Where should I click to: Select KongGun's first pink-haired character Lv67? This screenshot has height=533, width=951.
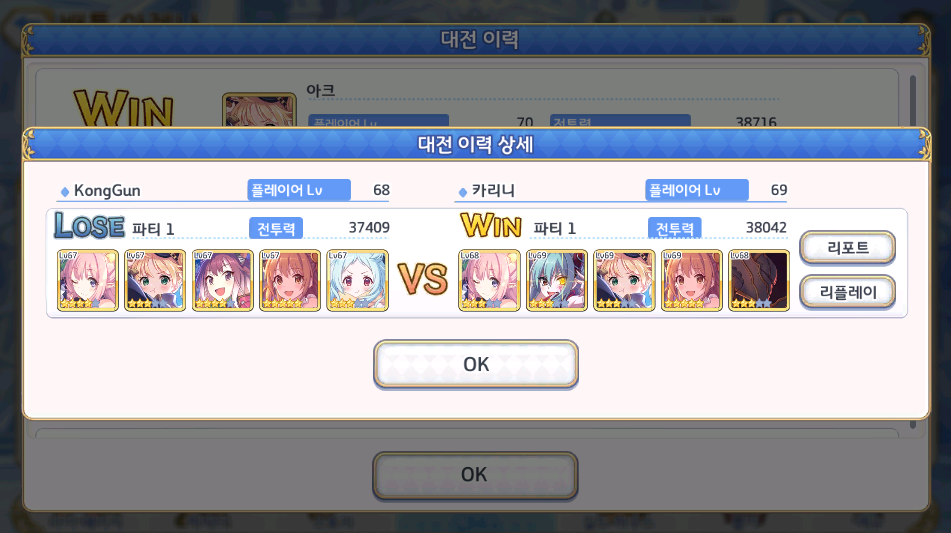click(87, 280)
